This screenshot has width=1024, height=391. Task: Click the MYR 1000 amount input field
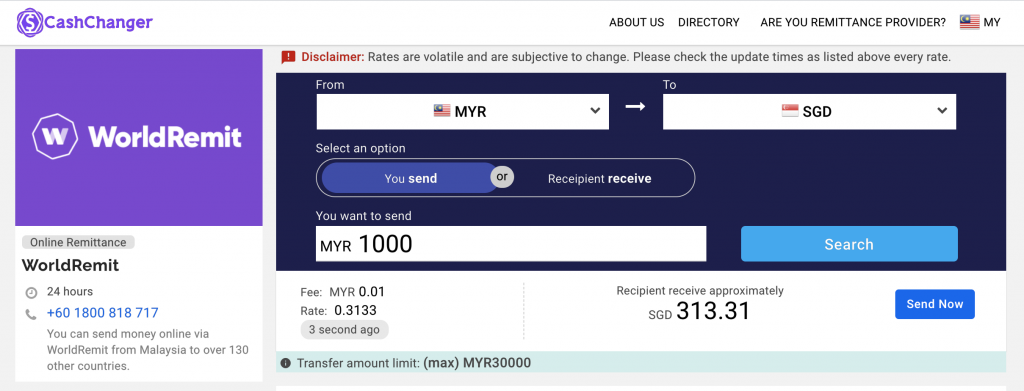point(511,243)
